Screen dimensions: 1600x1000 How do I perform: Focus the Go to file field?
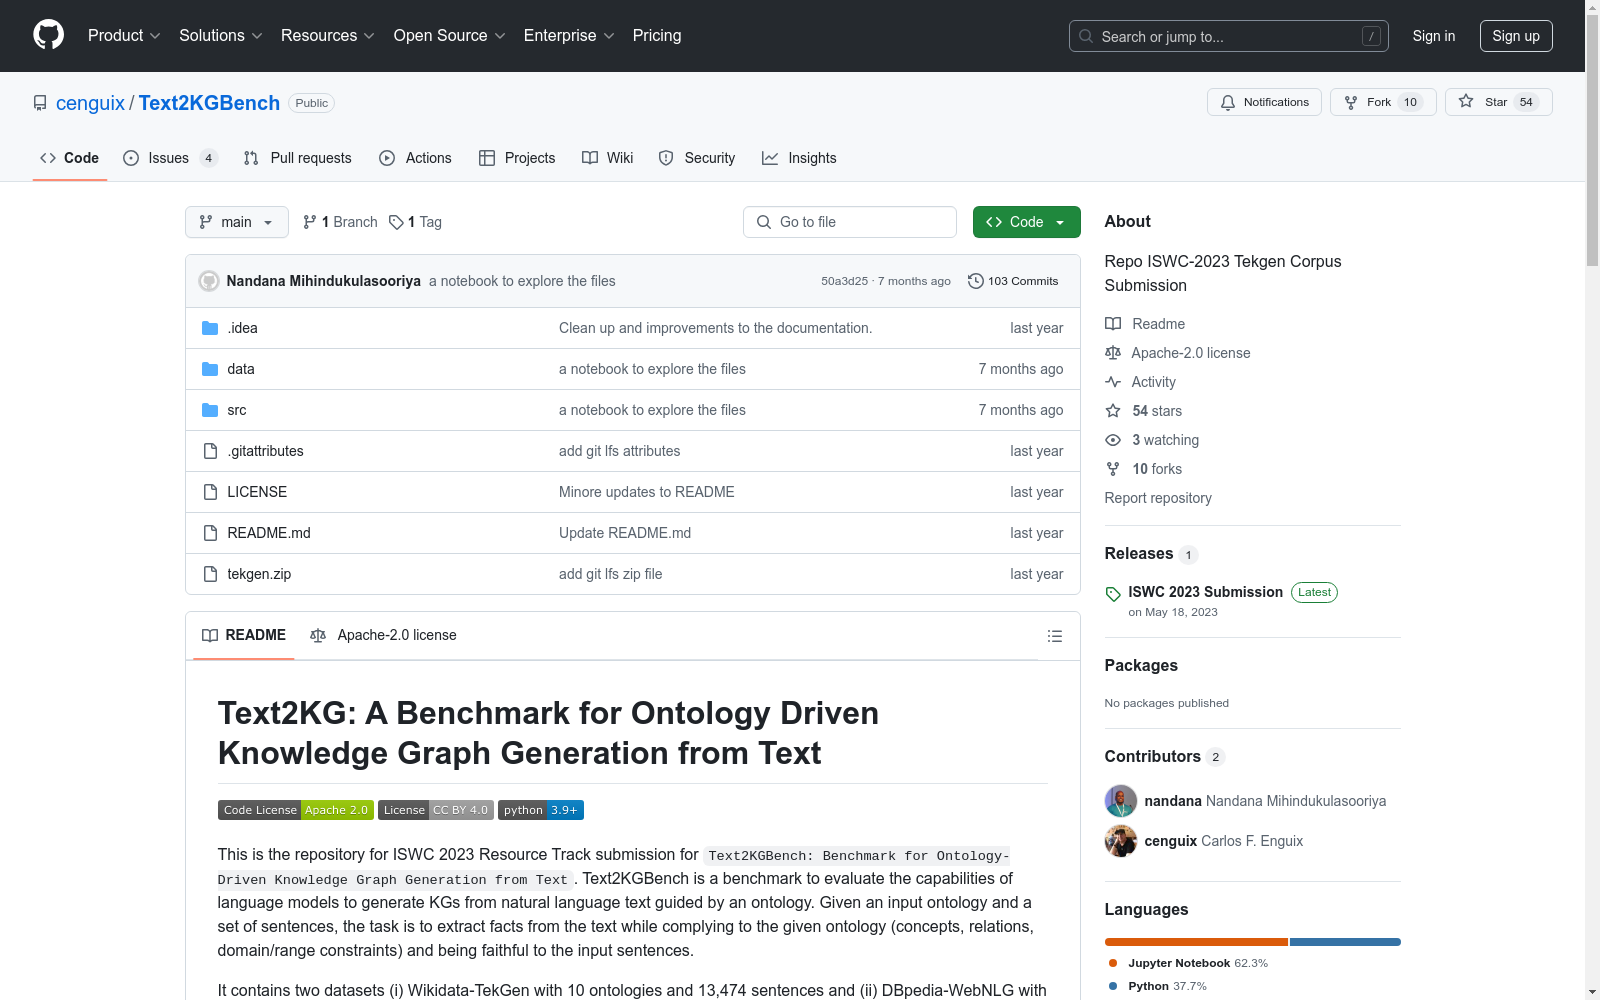pyautogui.click(x=850, y=222)
